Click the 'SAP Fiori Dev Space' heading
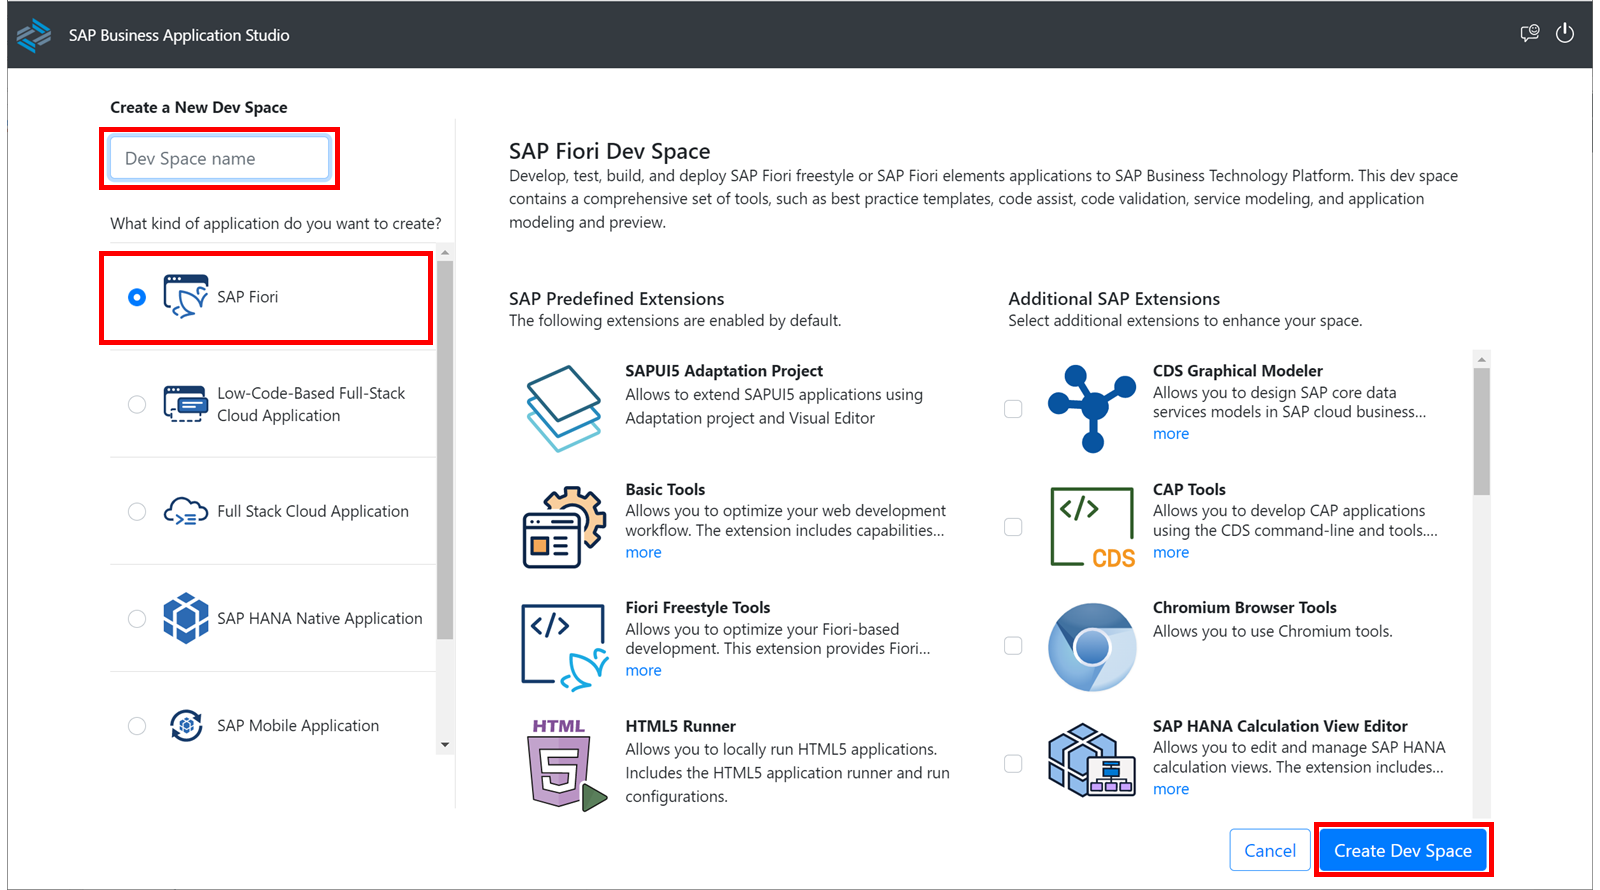The image size is (1600, 890). click(609, 151)
